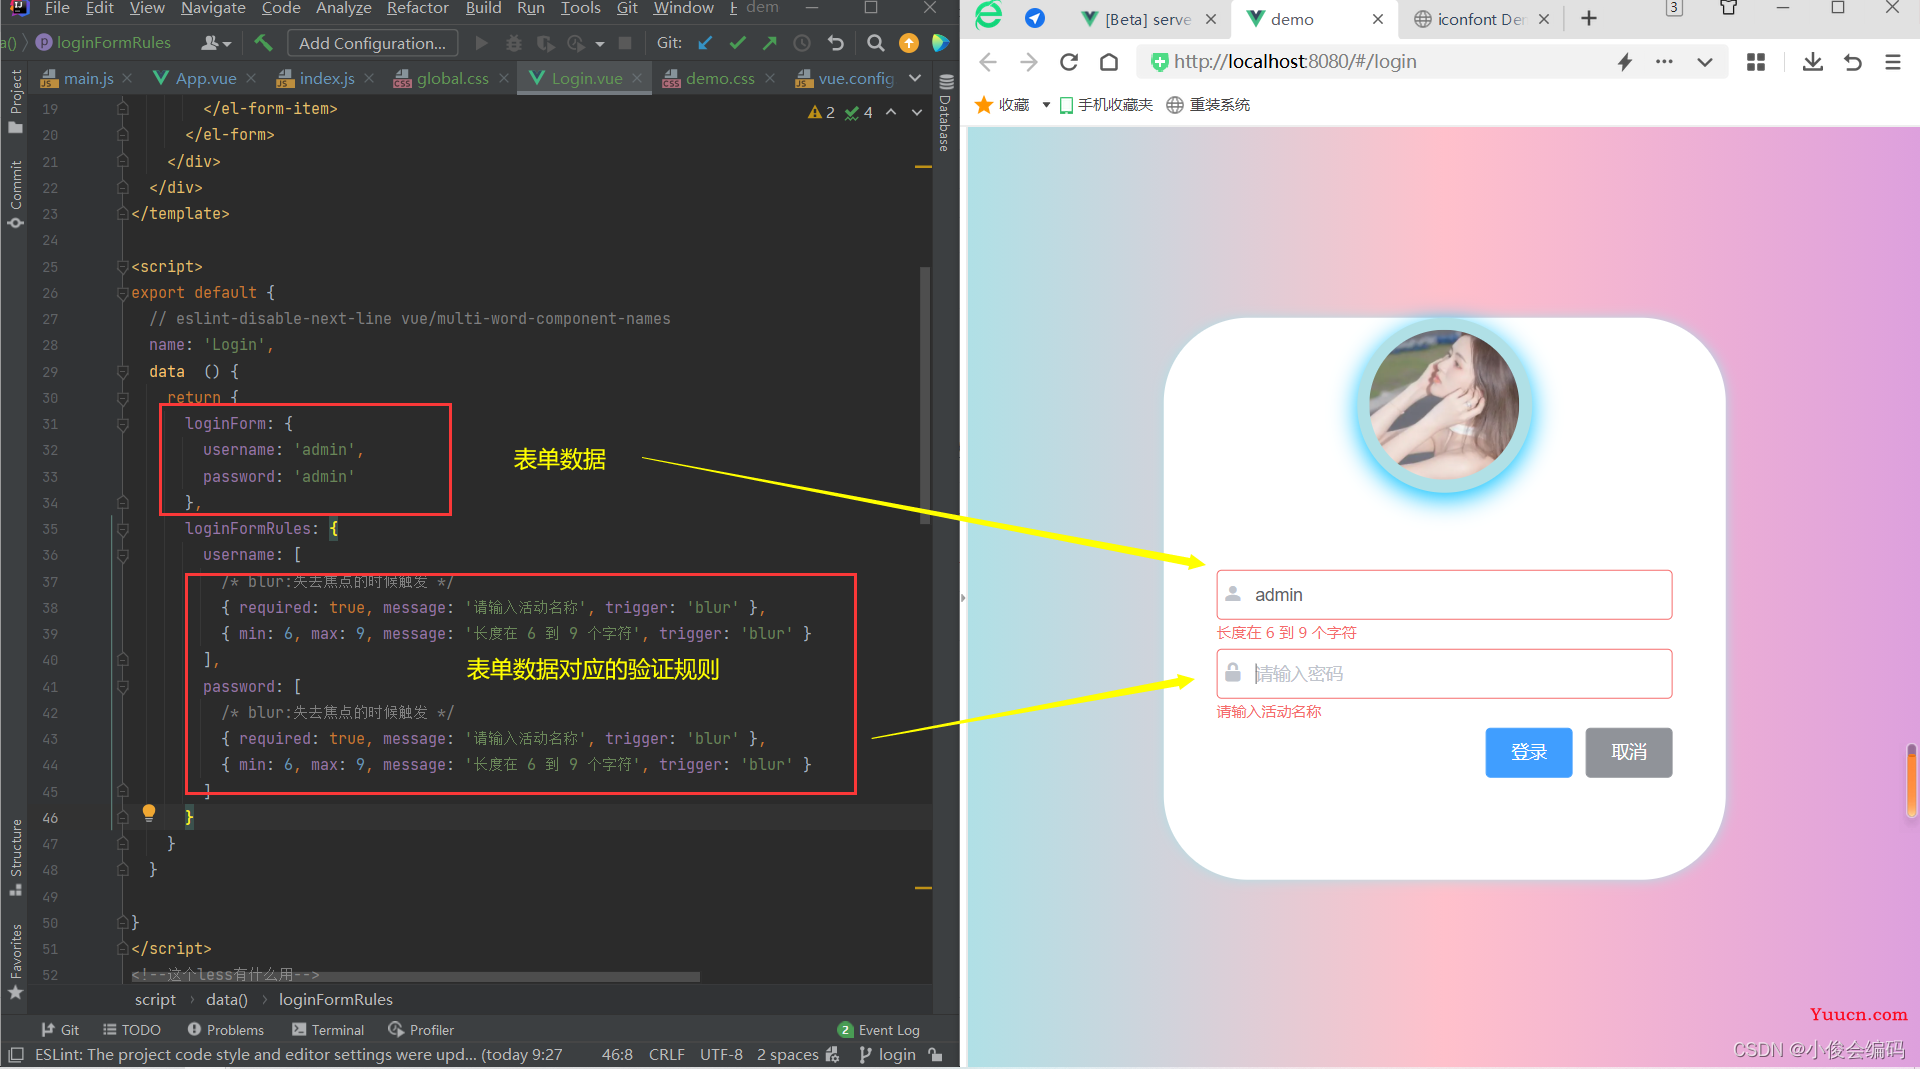Click the username input containing admin

(x=1444, y=595)
